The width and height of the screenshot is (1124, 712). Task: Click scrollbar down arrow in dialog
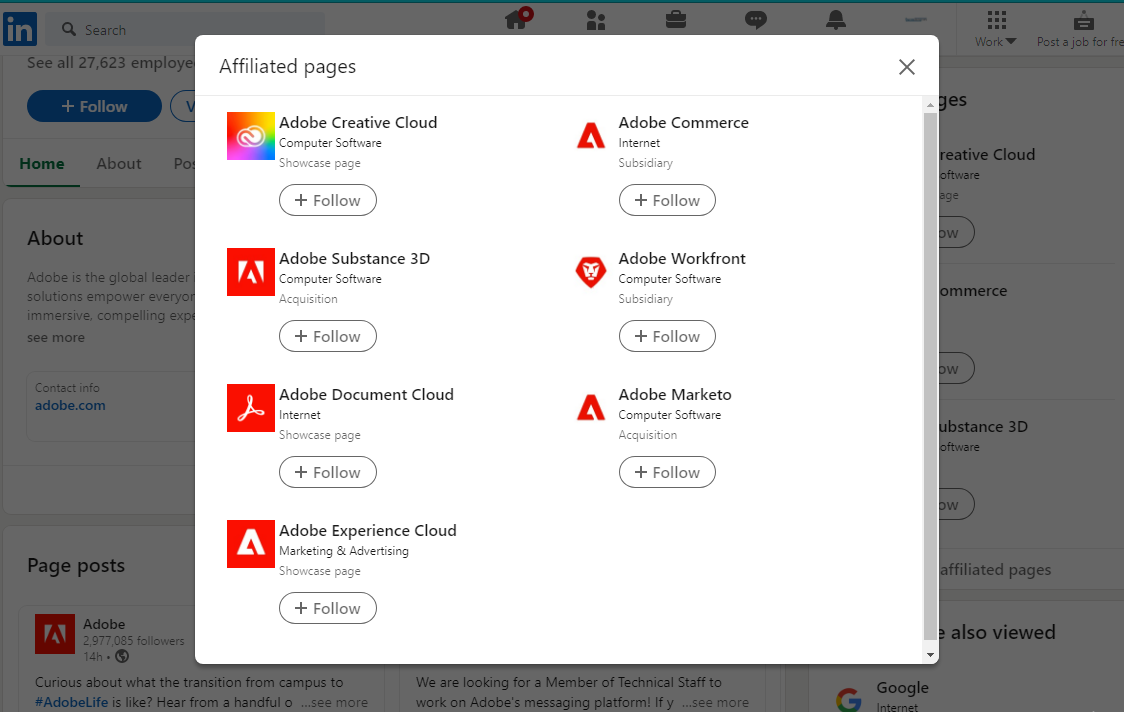point(930,655)
